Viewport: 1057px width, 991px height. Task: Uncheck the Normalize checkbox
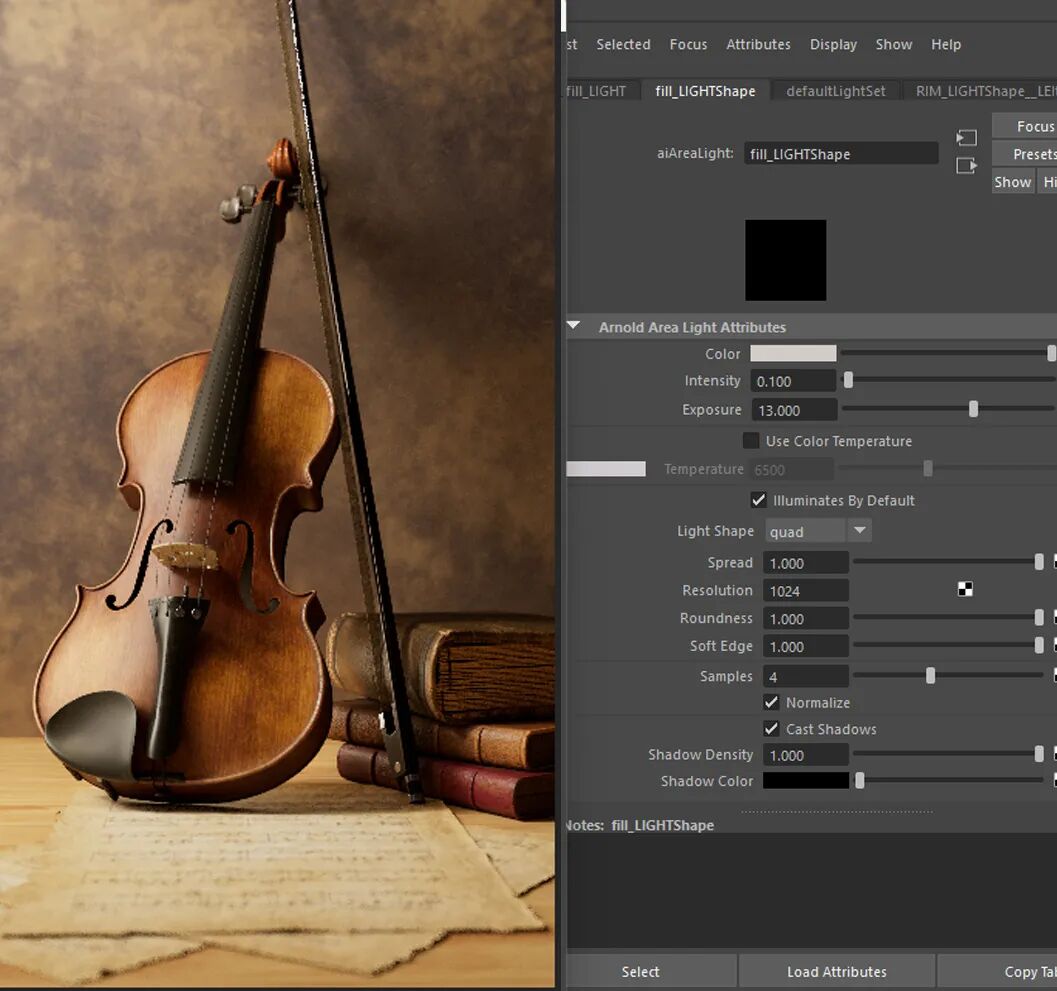771,702
